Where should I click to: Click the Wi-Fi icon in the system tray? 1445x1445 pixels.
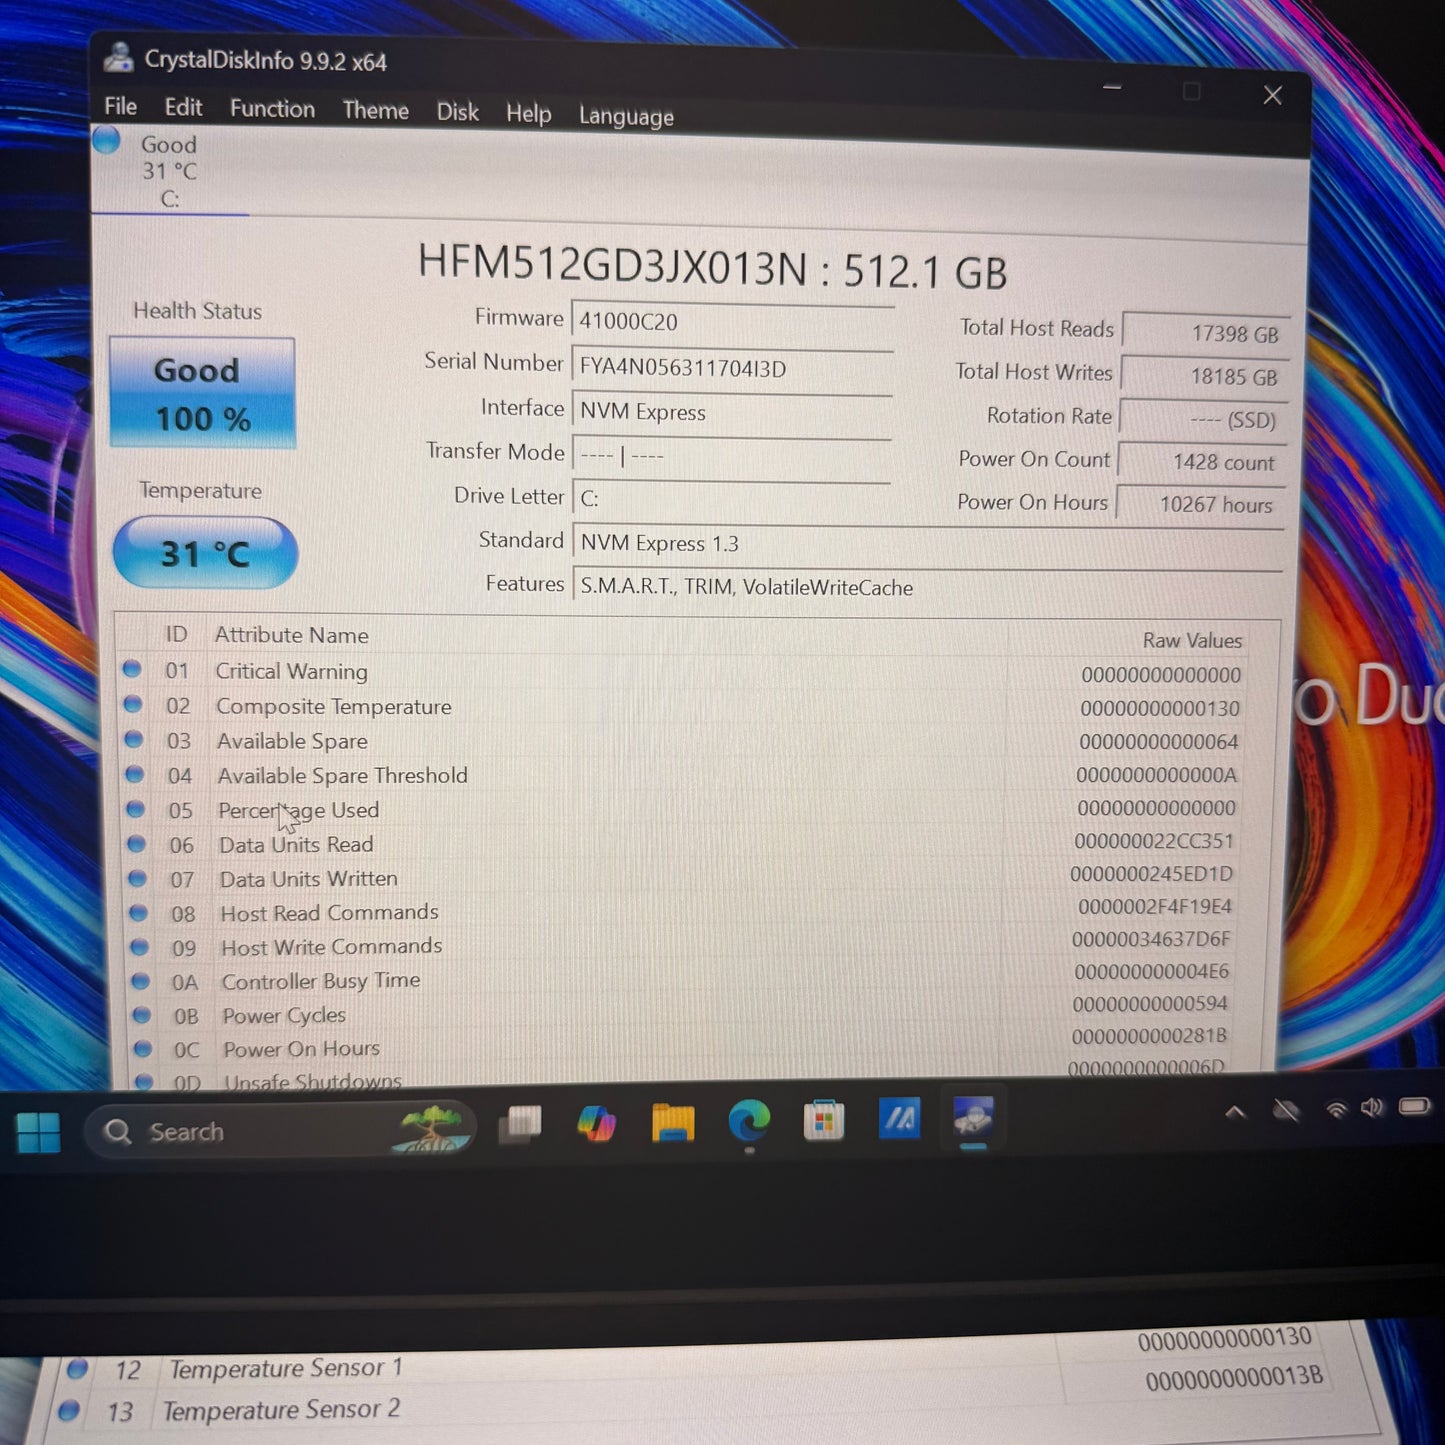pos(1336,1109)
